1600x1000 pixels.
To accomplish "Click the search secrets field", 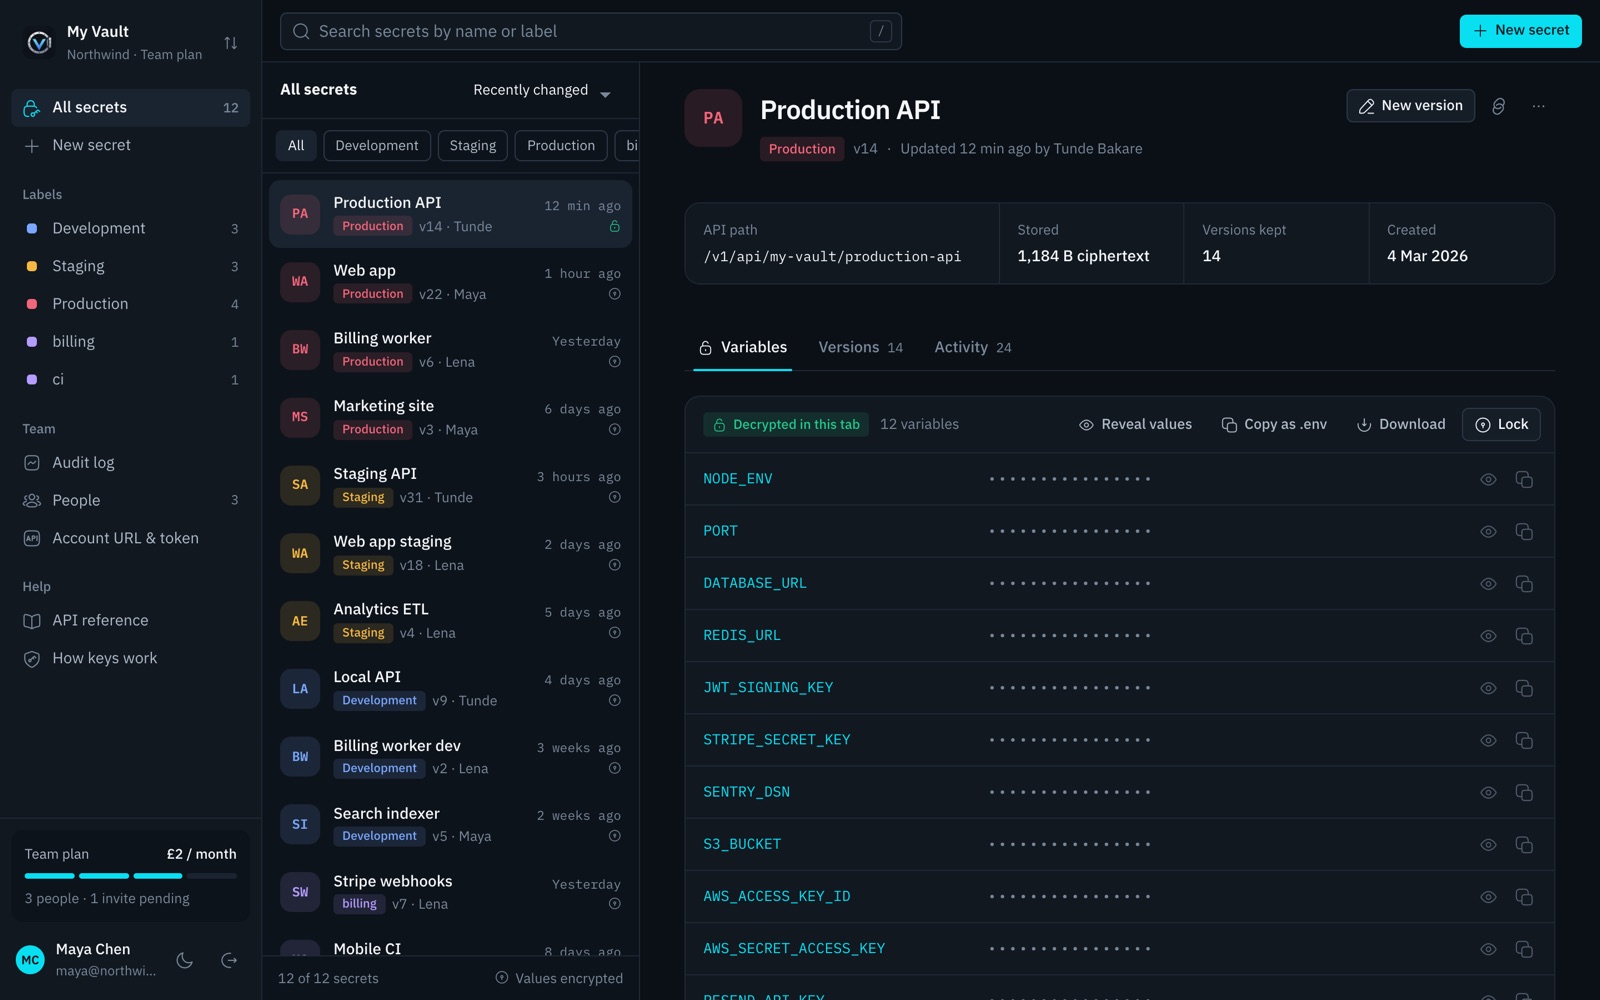I will pos(591,31).
